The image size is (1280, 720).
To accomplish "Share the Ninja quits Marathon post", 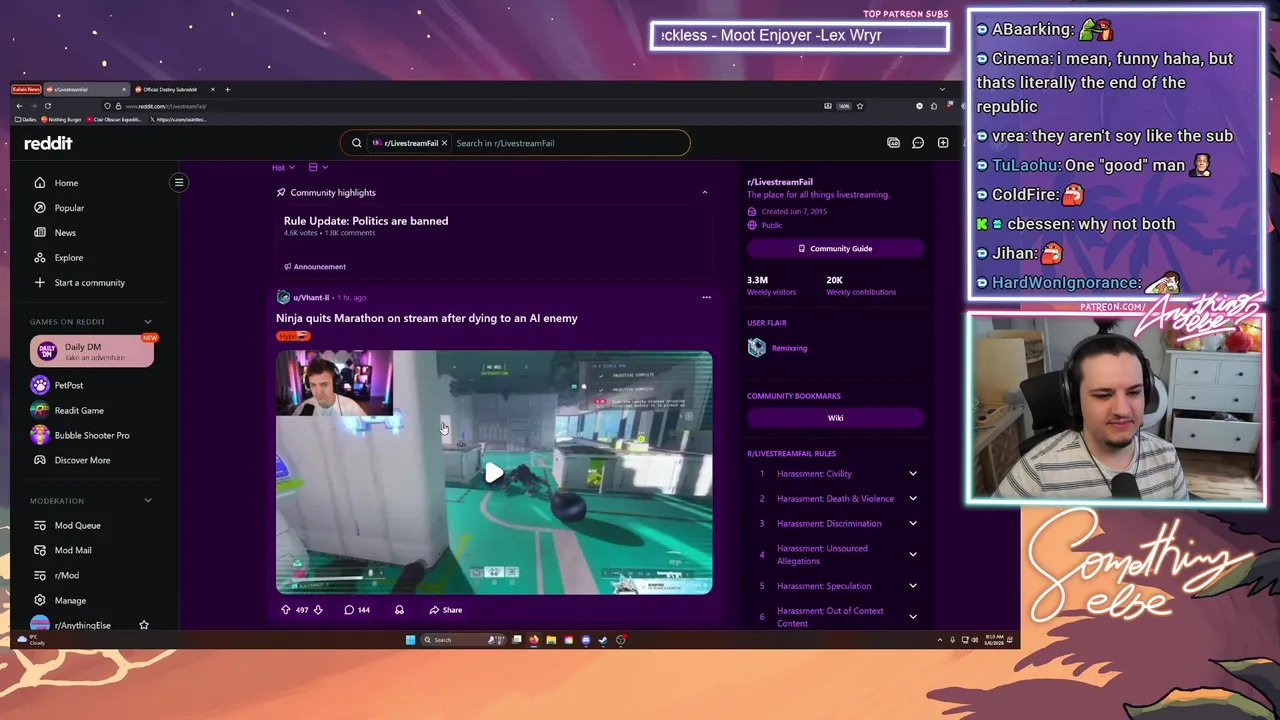I will (x=446, y=610).
